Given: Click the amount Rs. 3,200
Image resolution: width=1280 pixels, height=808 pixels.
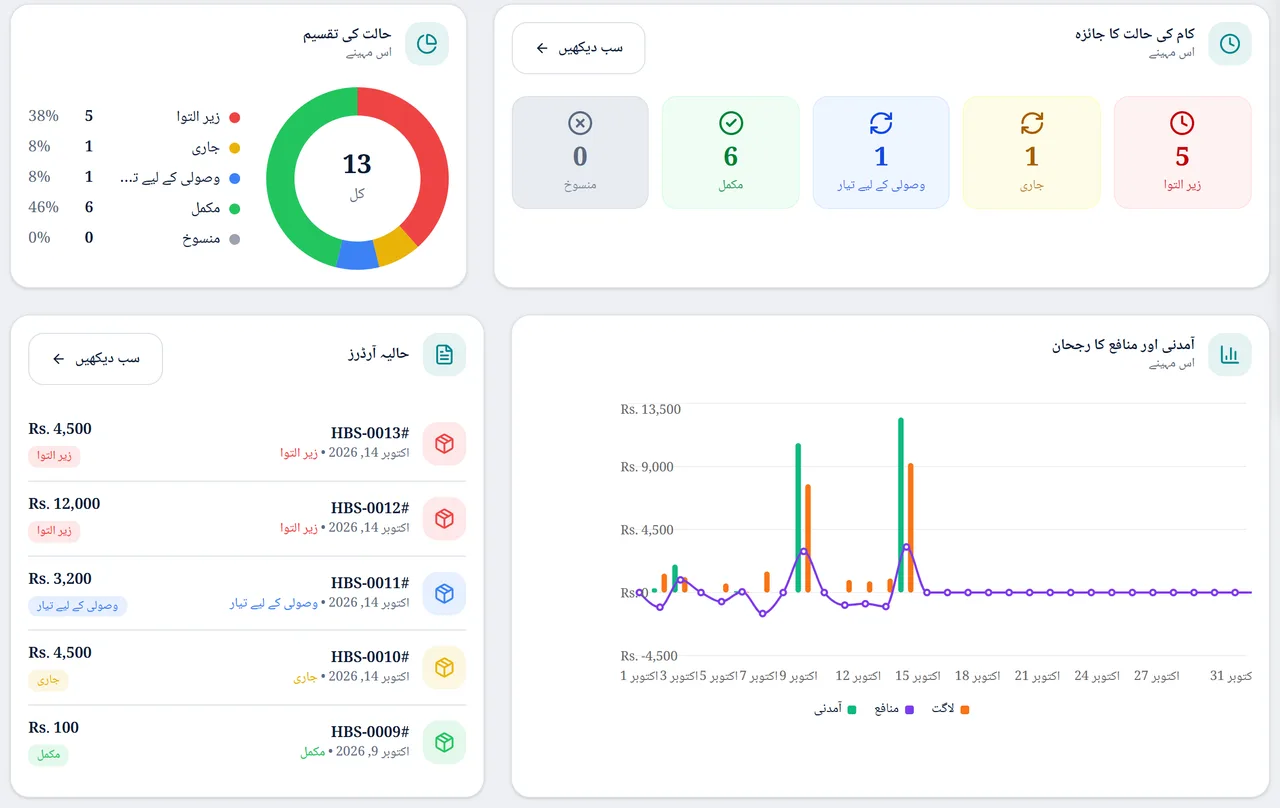Looking at the screenshot, I should point(60,579).
